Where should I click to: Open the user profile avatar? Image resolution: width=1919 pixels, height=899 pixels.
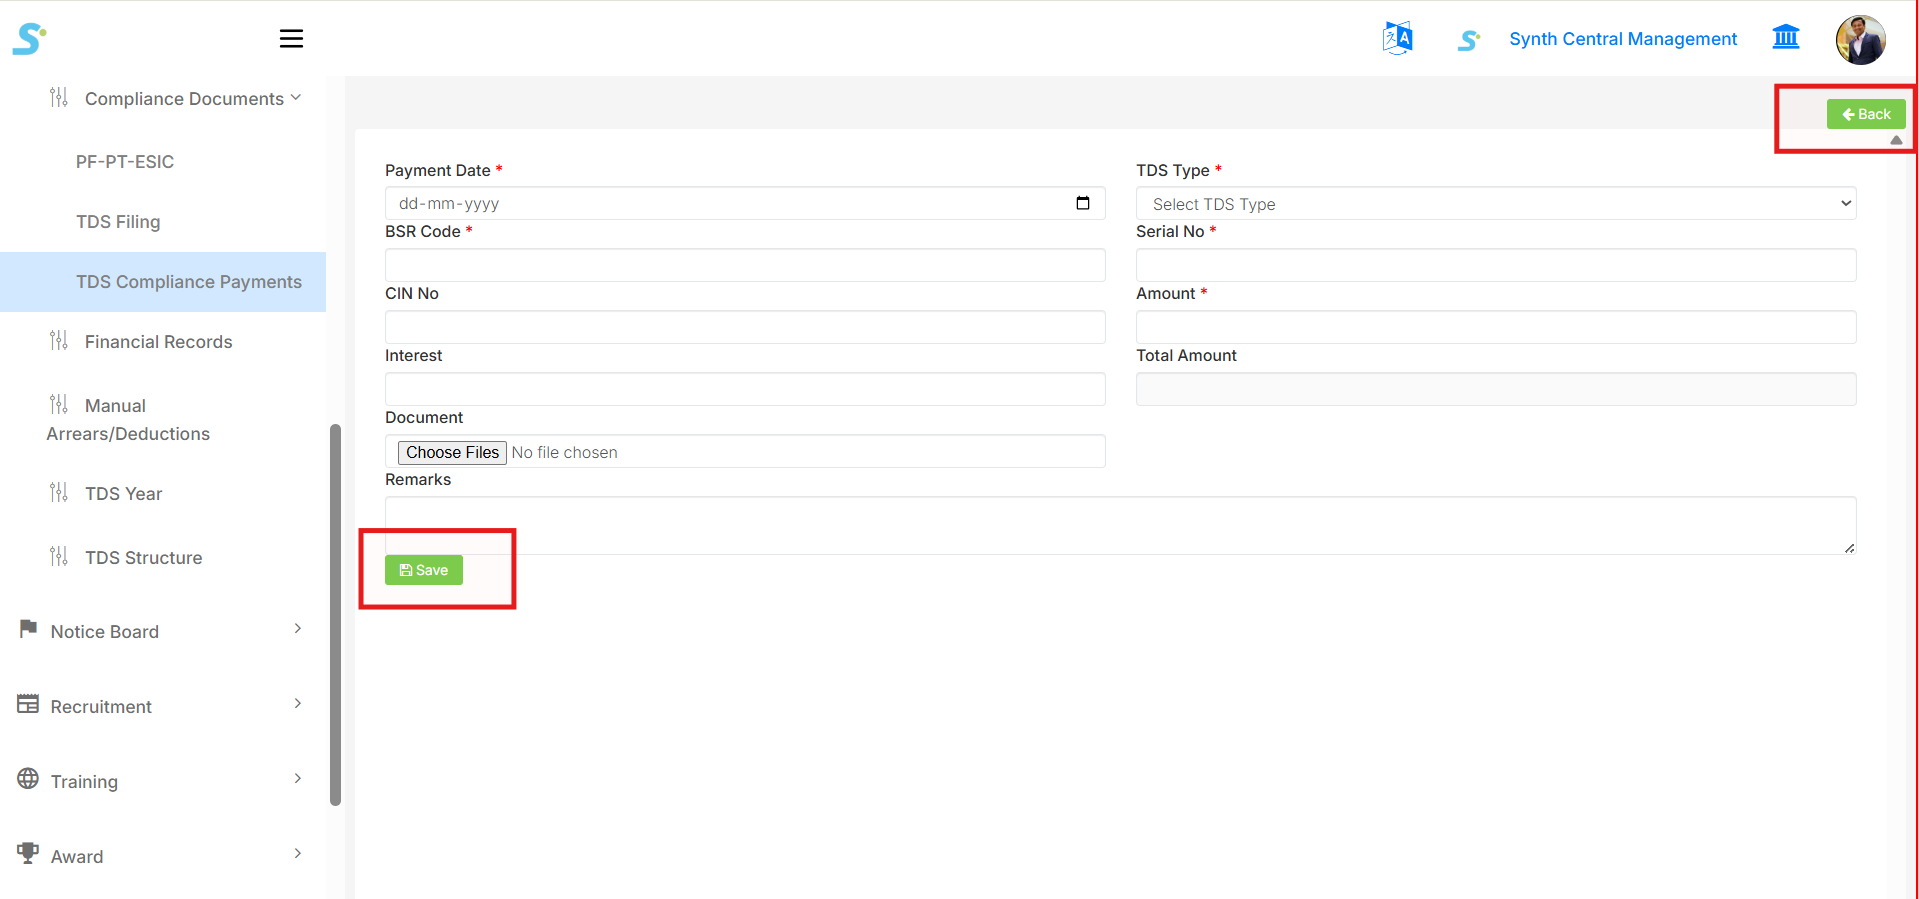click(1859, 40)
